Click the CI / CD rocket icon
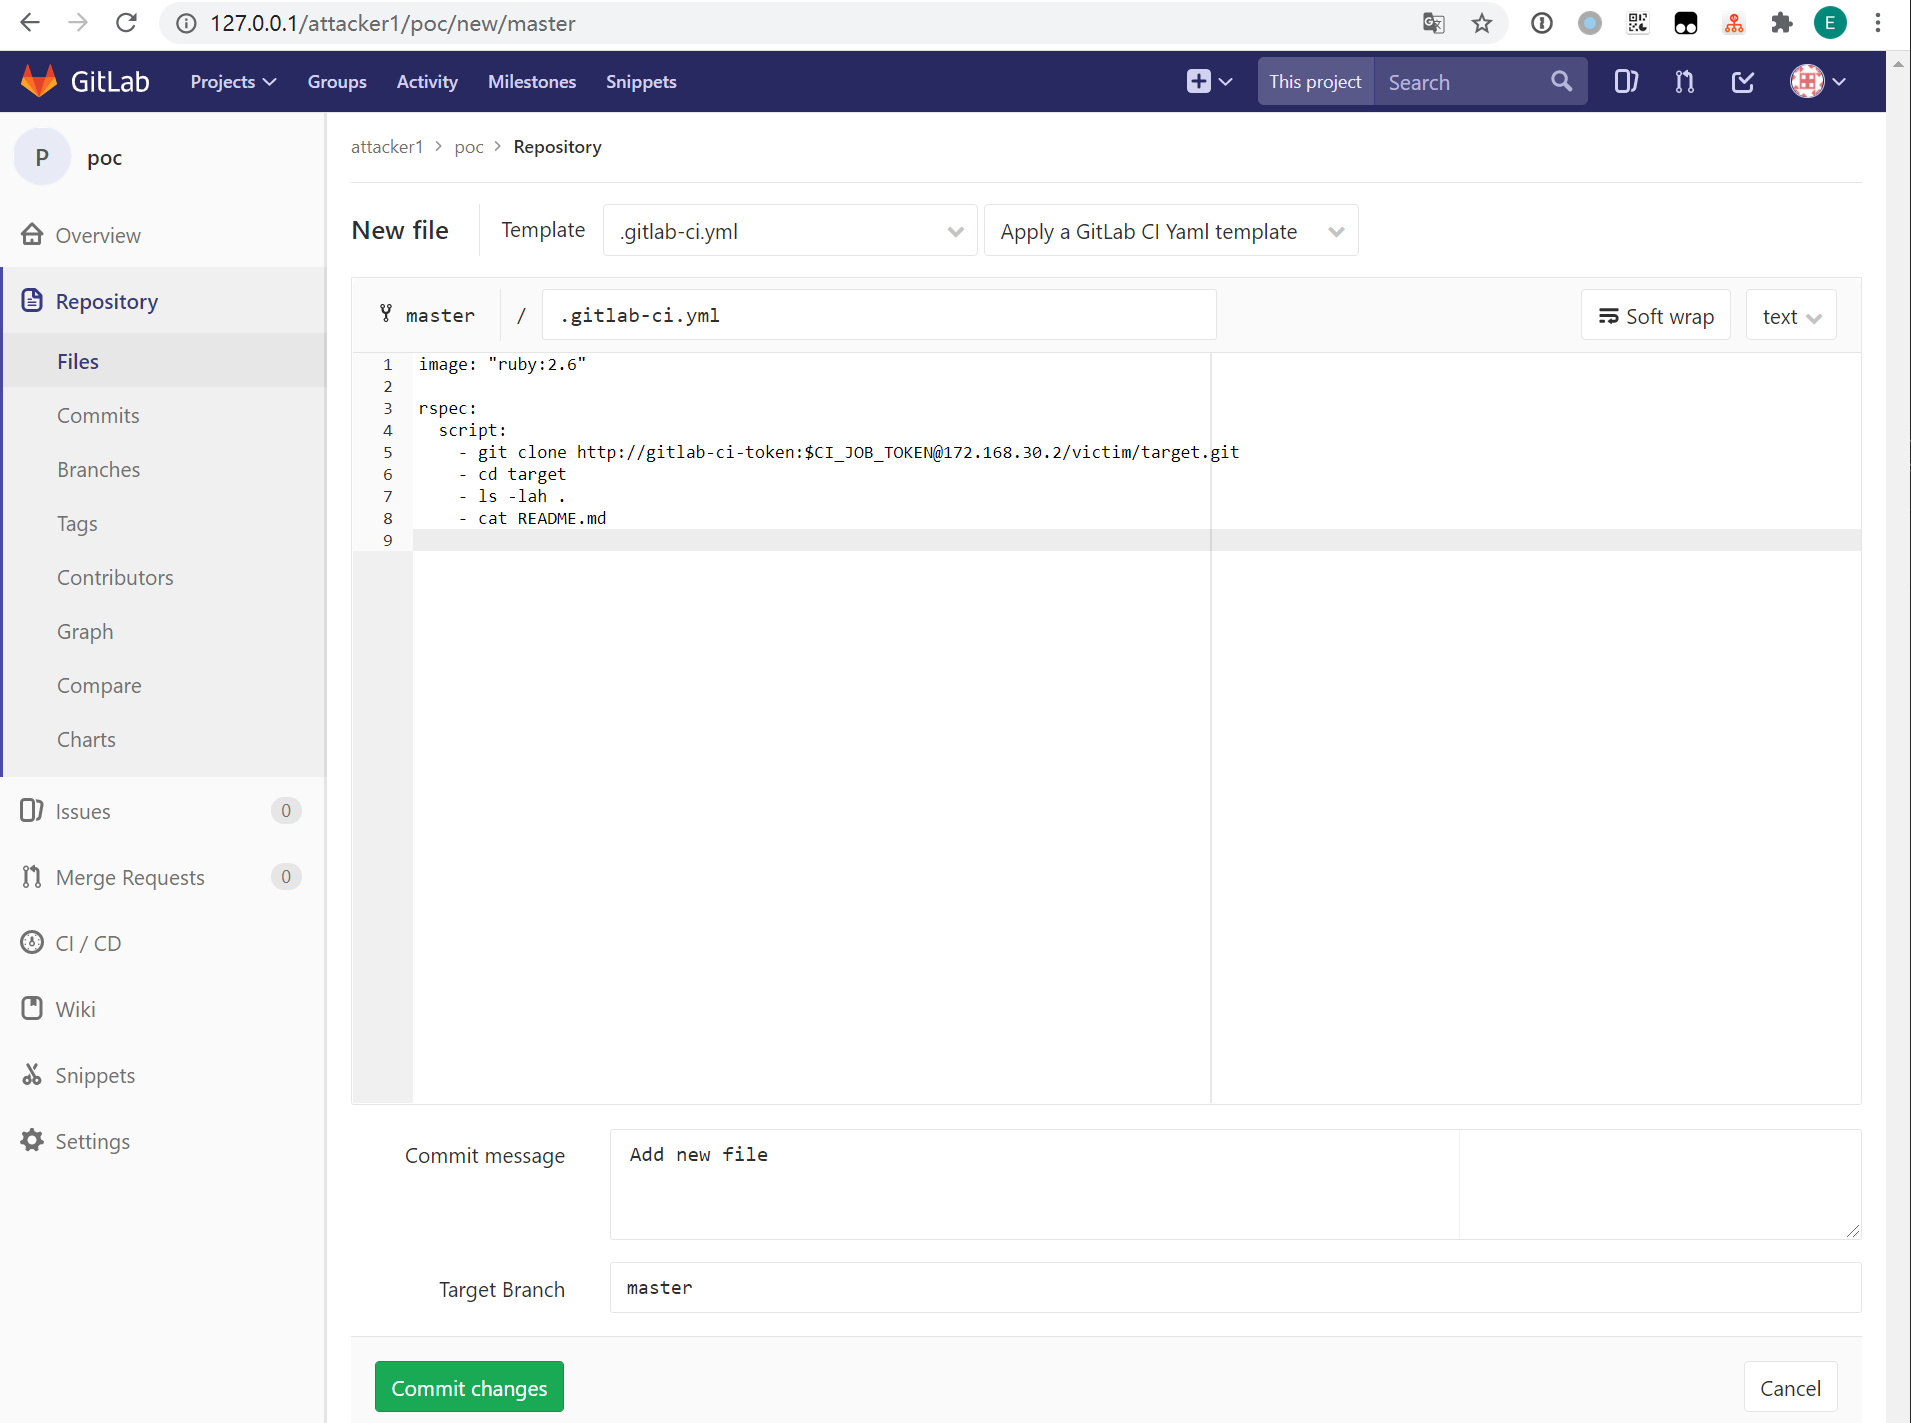1911x1423 pixels. 32,943
